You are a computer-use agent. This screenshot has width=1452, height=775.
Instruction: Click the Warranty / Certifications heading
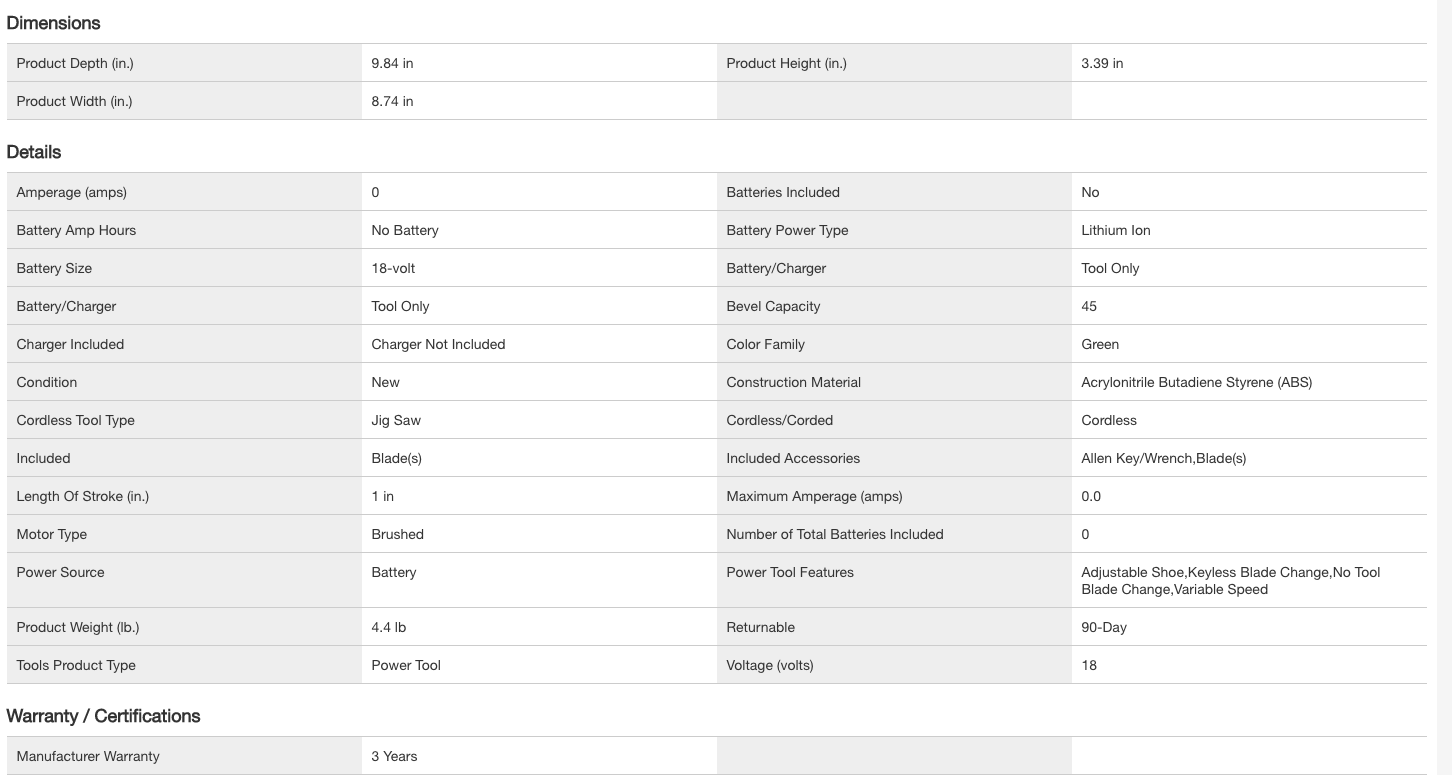tap(103, 716)
